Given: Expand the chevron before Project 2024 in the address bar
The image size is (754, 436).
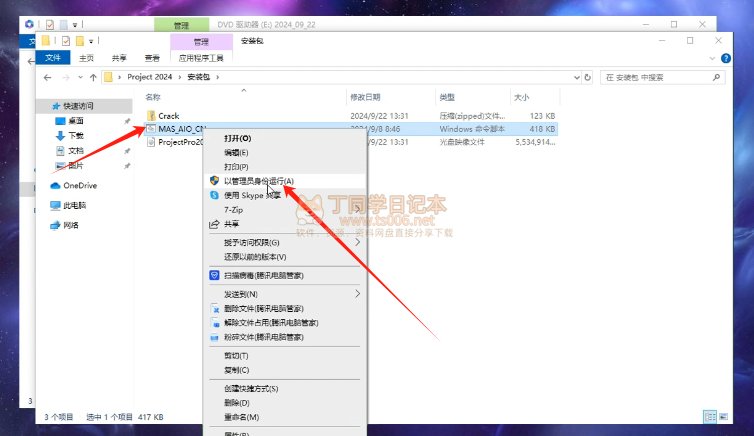Looking at the screenshot, I should (x=119, y=77).
